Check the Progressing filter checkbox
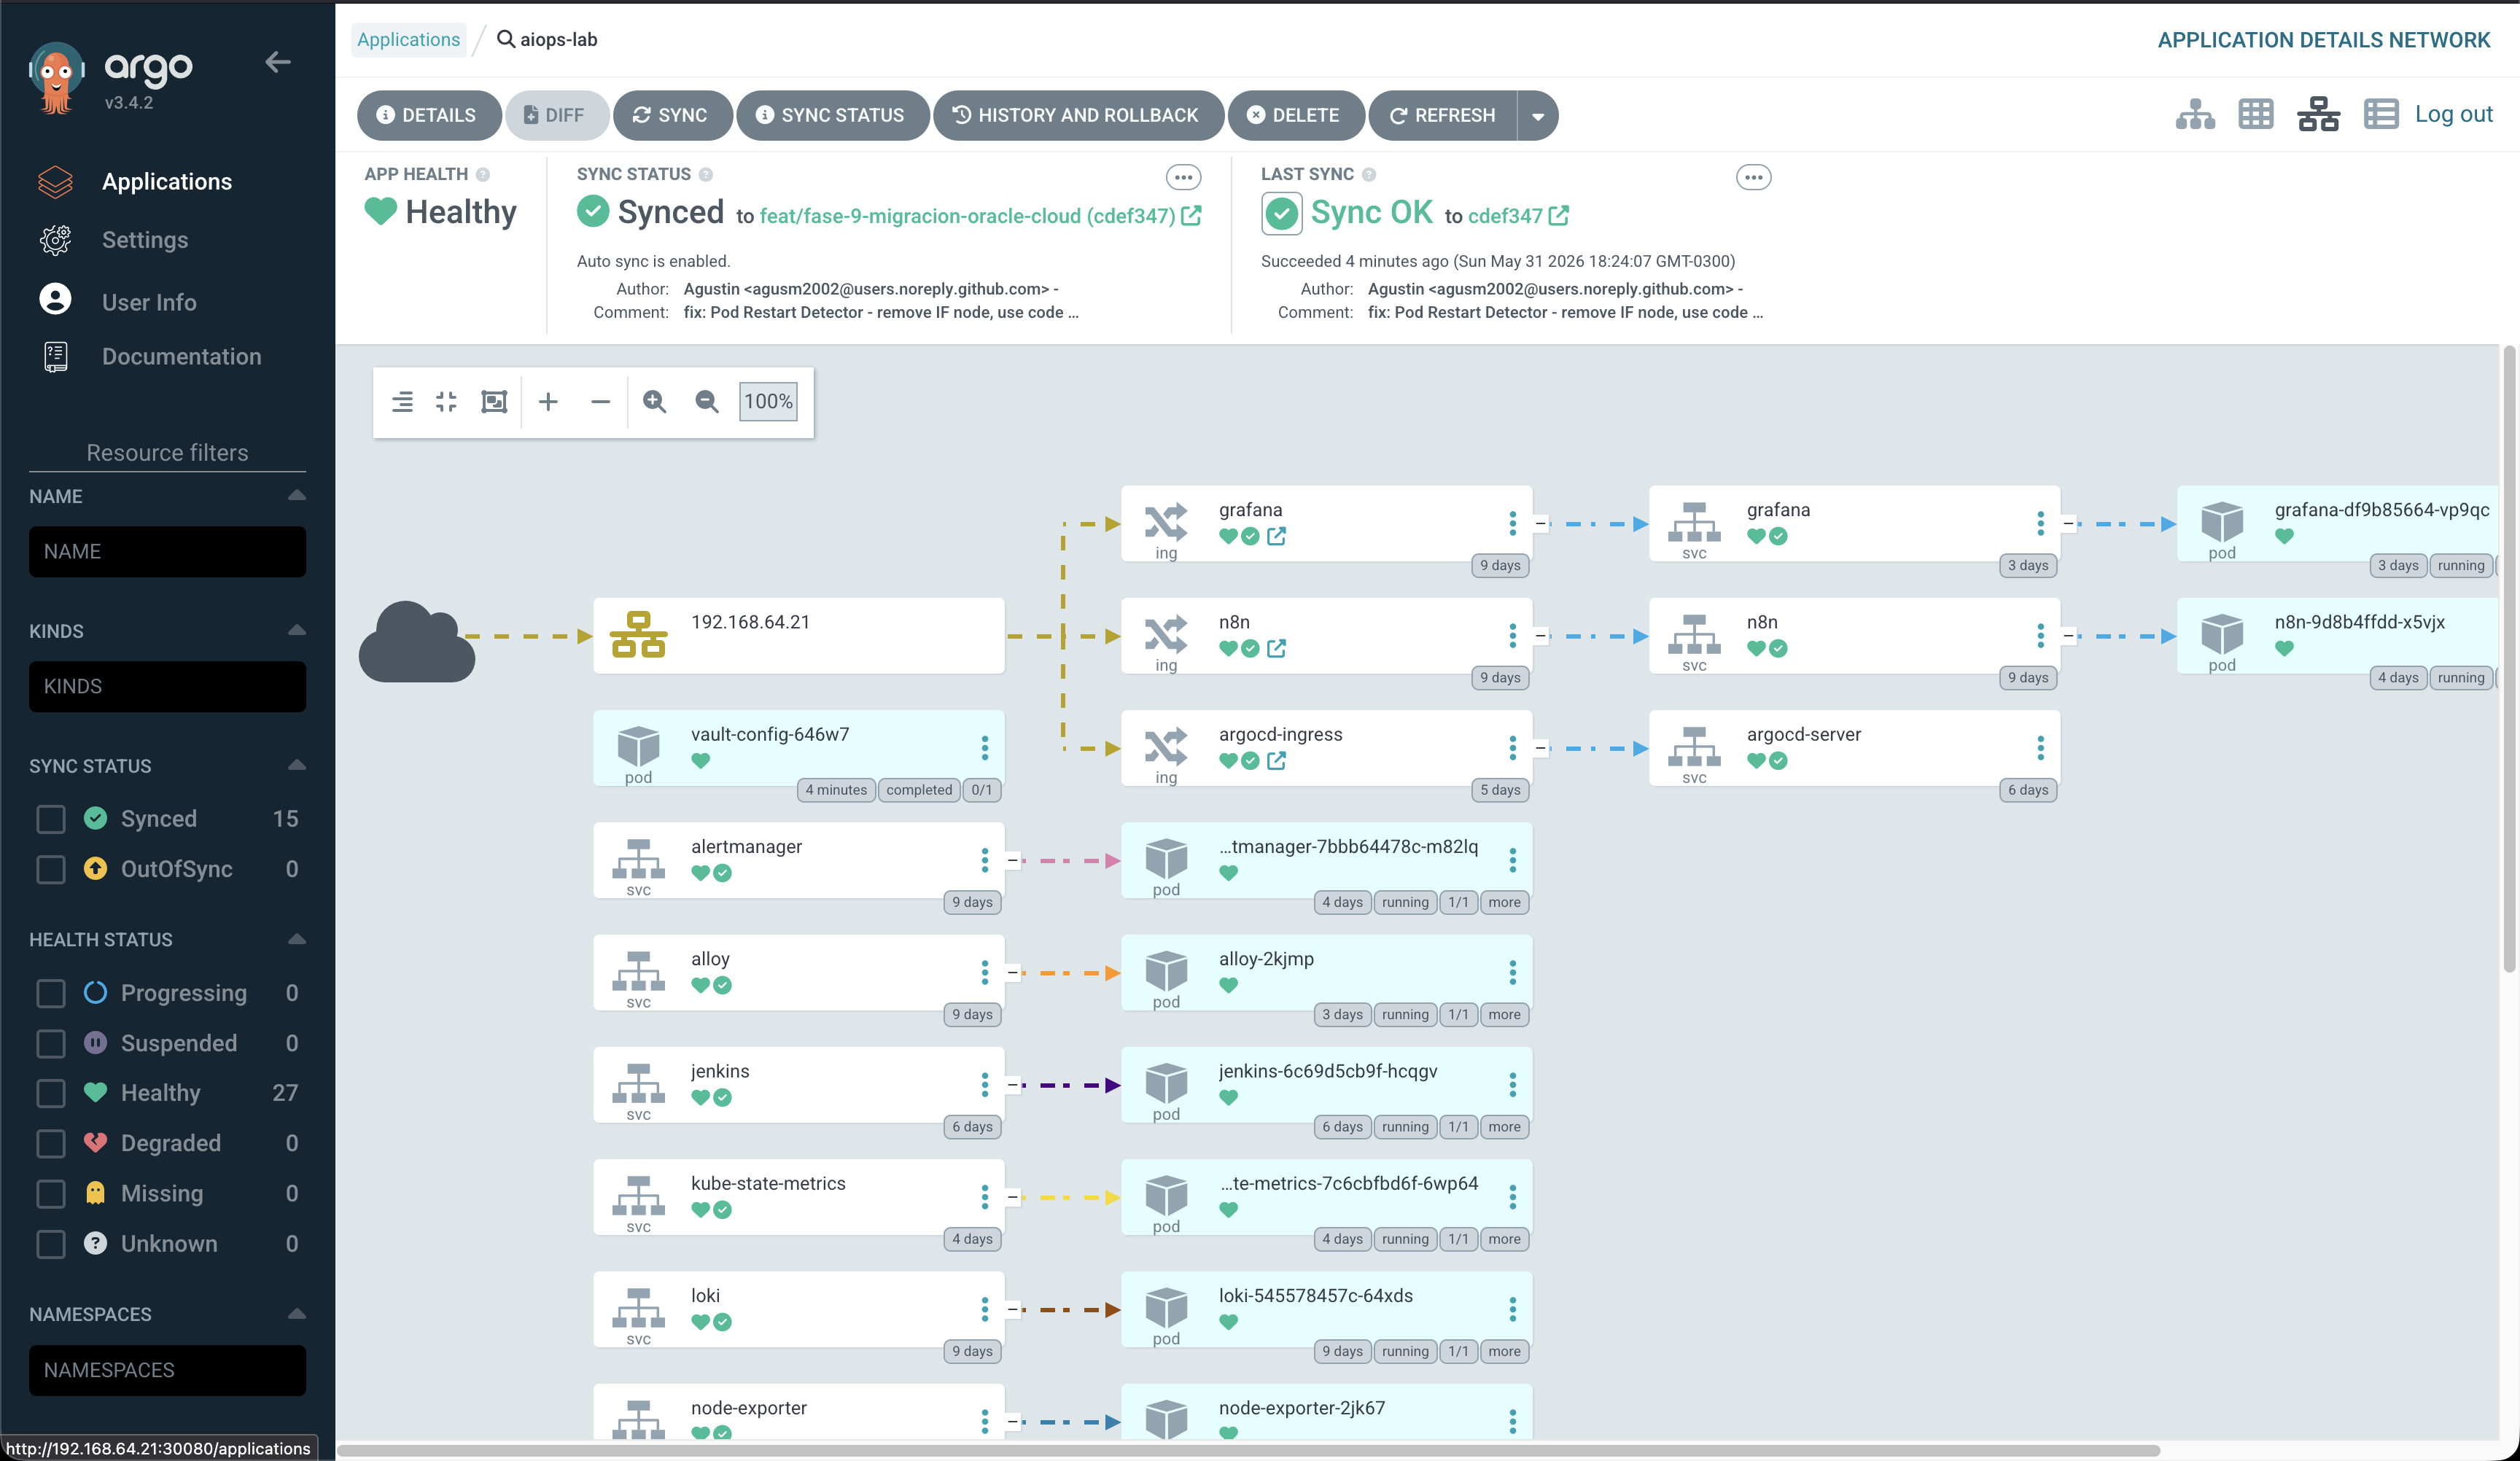Viewport: 2520px width, 1461px height. (x=51, y=993)
